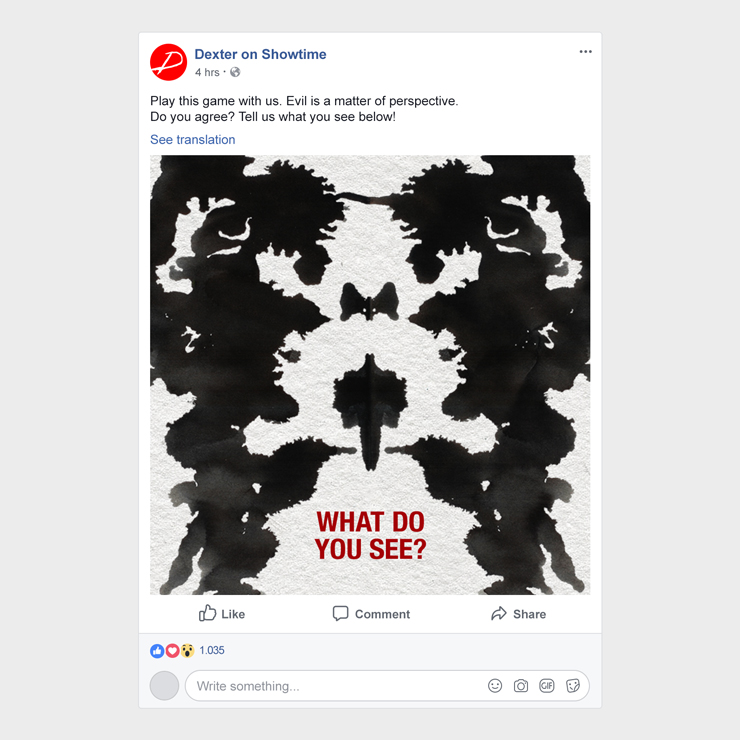Click the Comment button

coord(371,614)
